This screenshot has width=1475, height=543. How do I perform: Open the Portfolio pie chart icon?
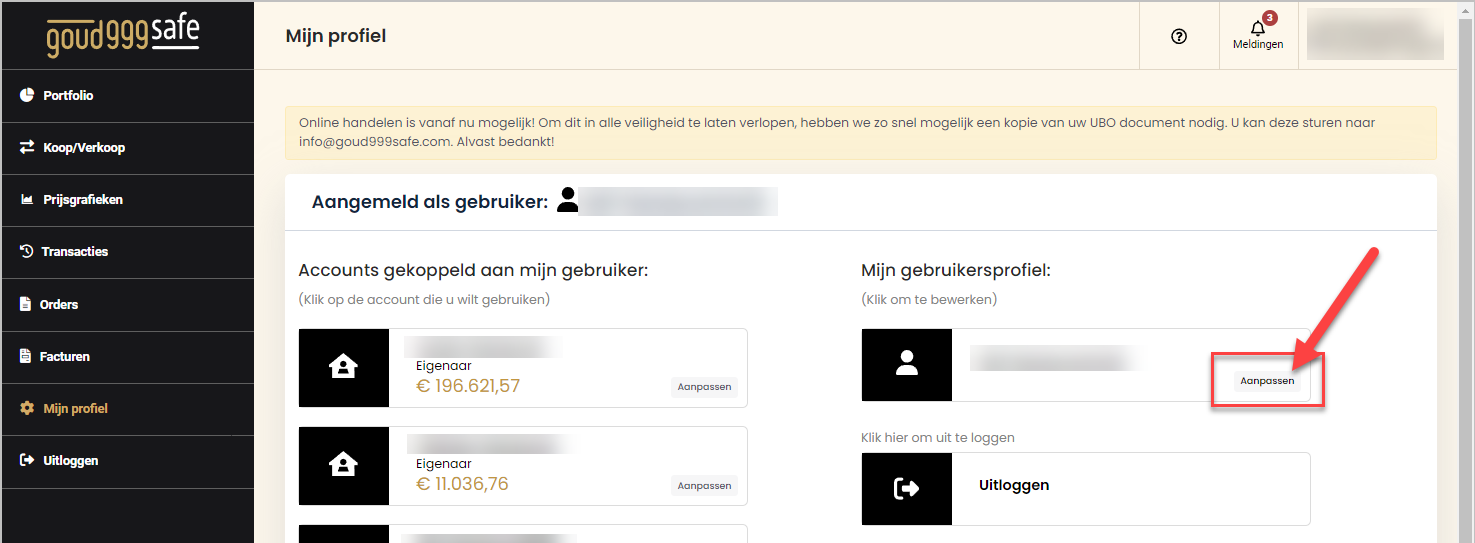27,95
